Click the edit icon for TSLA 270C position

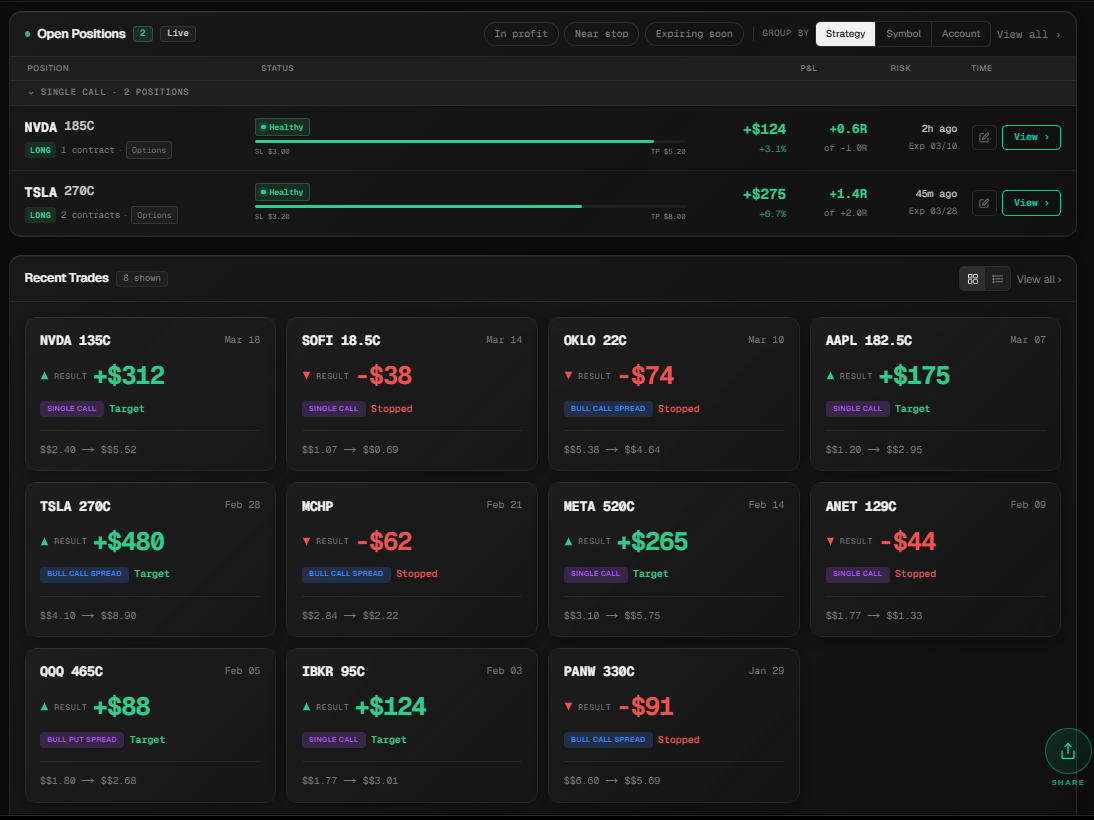[x=984, y=203]
